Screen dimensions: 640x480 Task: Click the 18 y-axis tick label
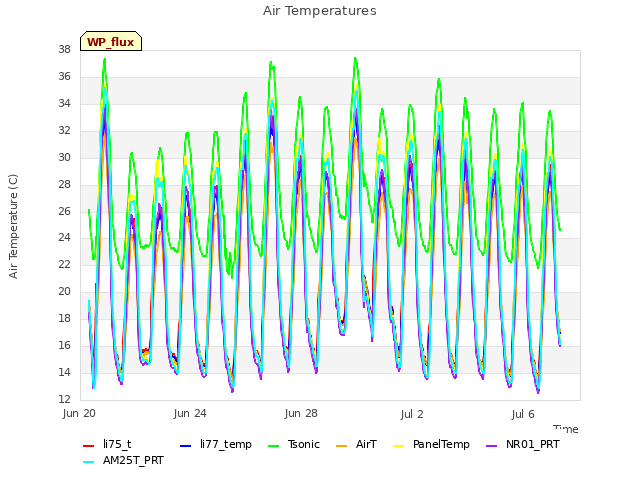[64, 318]
